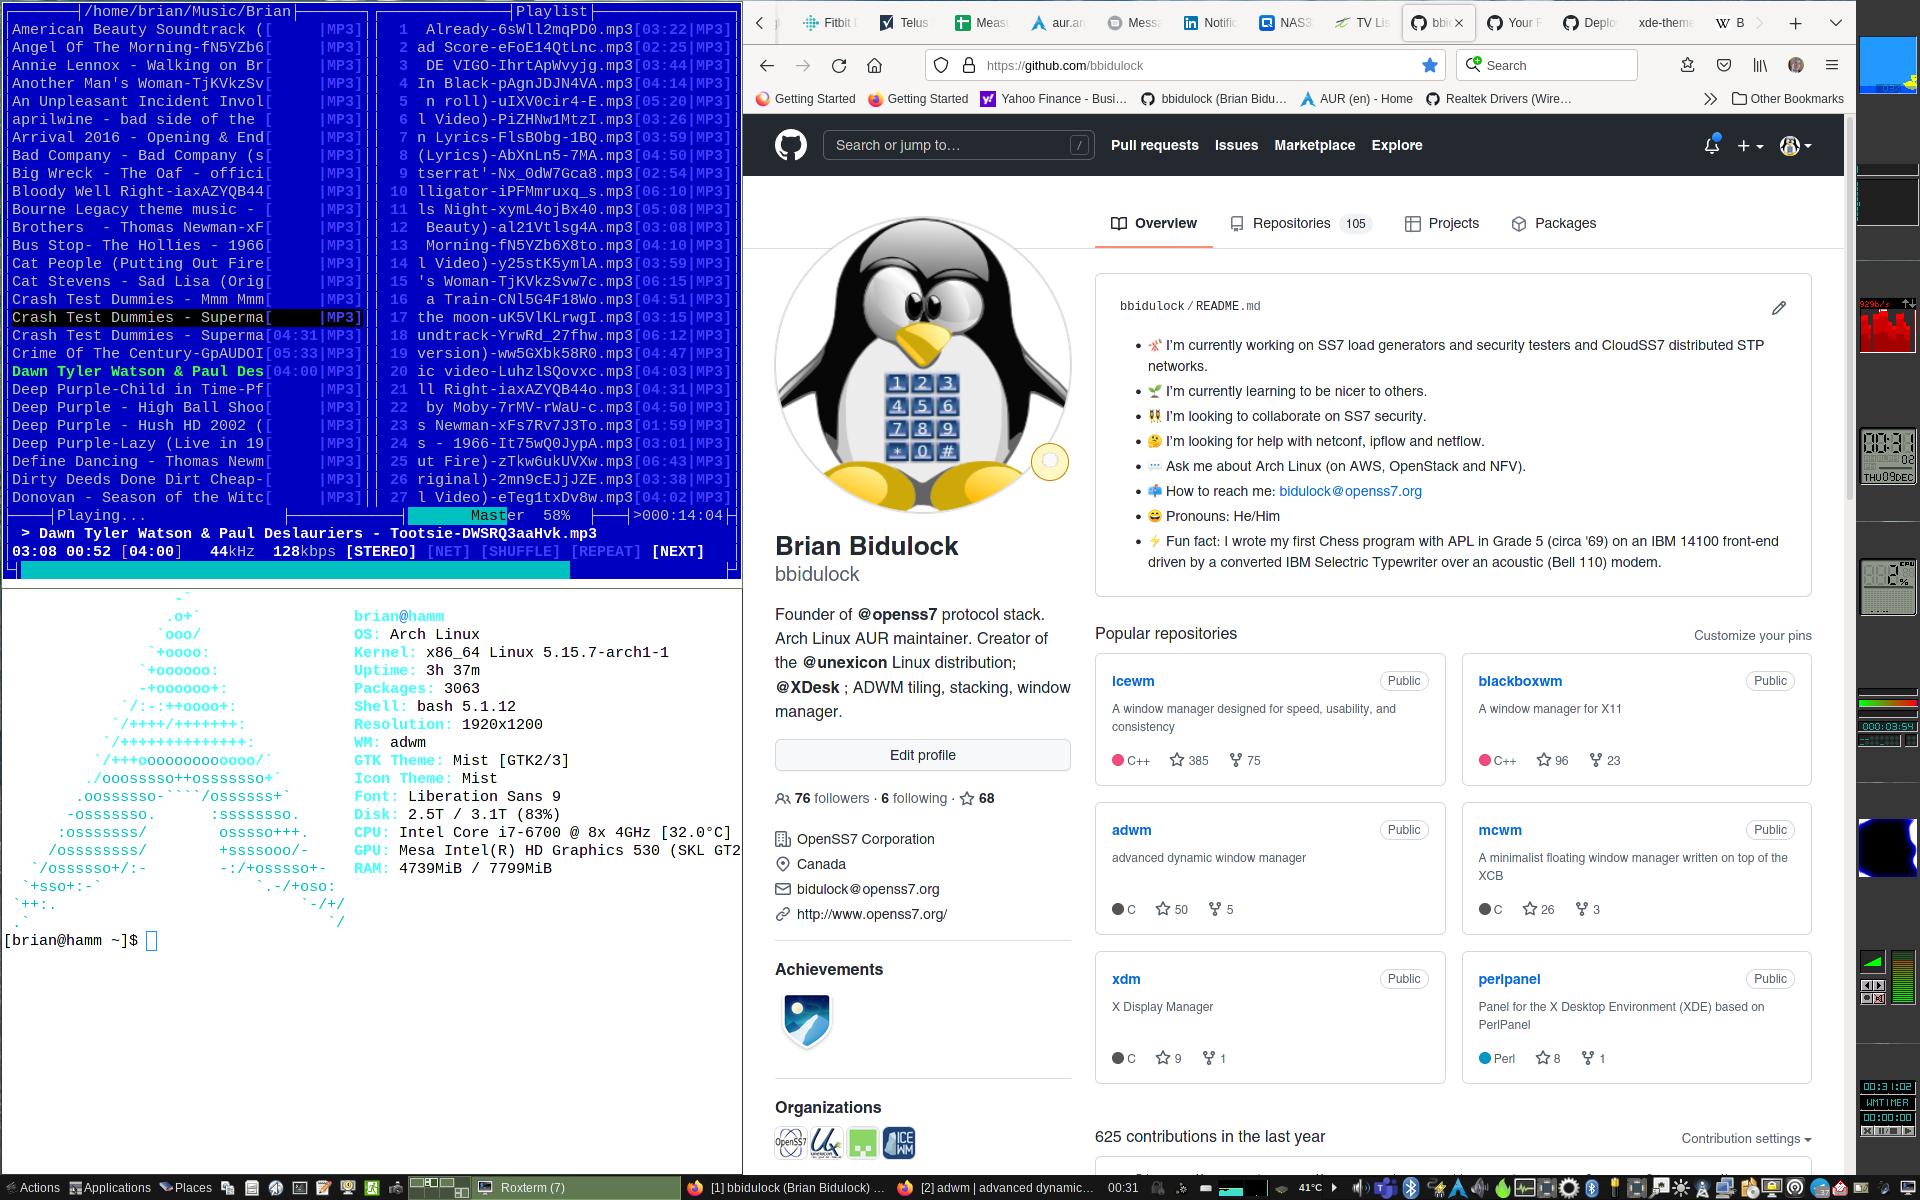This screenshot has width=1920, height=1200.
Task: Click the Edit profile button
Action: [x=922, y=755]
